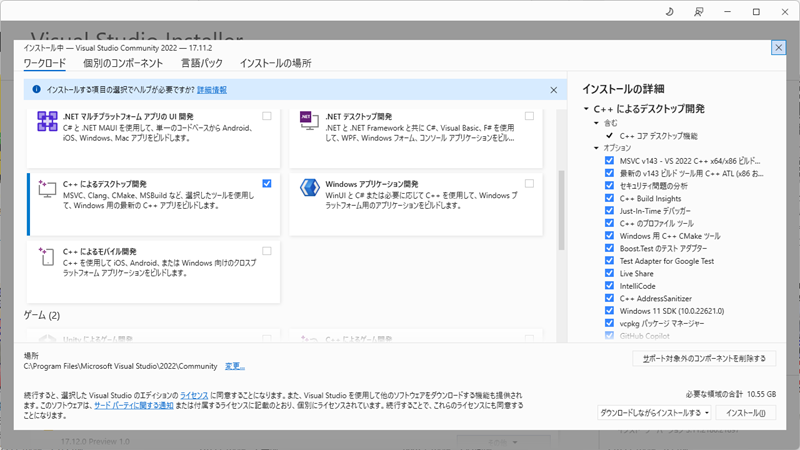
Task: Toggle the Live Share option checkbox
Action: (610, 273)
